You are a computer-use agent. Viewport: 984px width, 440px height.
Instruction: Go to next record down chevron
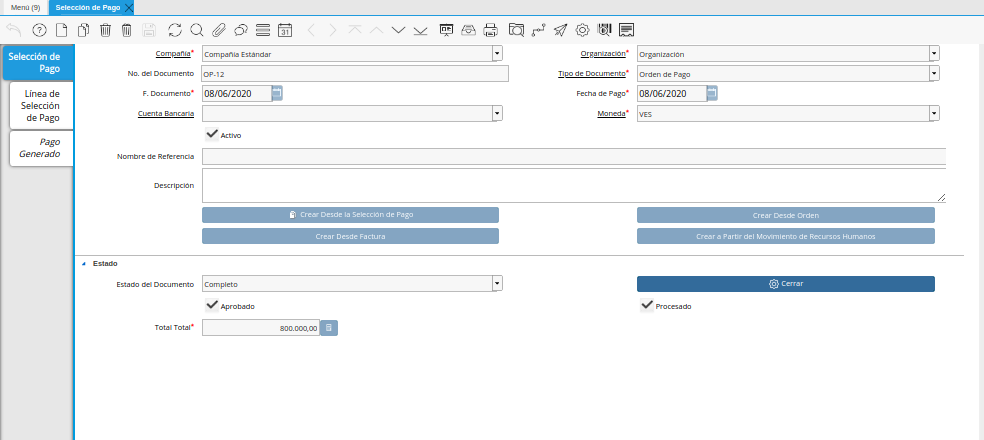398,30
